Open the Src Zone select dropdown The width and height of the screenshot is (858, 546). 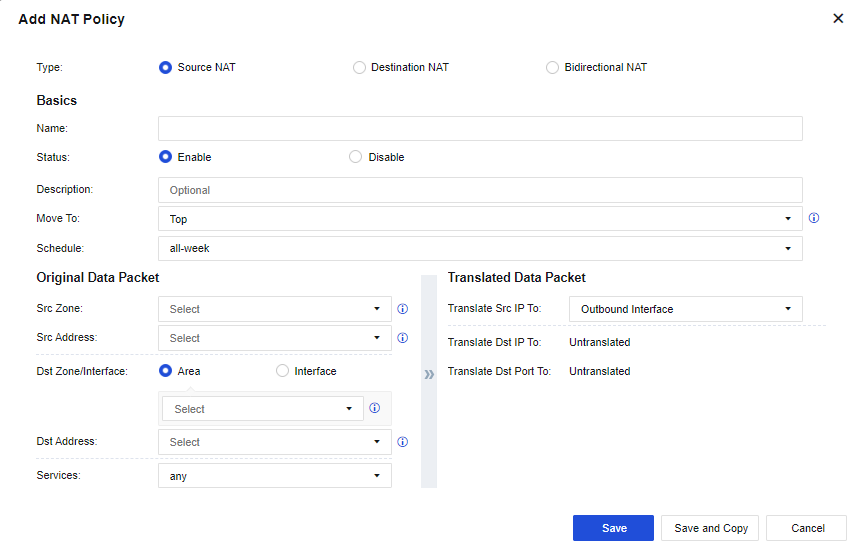[x=274, y=309]
